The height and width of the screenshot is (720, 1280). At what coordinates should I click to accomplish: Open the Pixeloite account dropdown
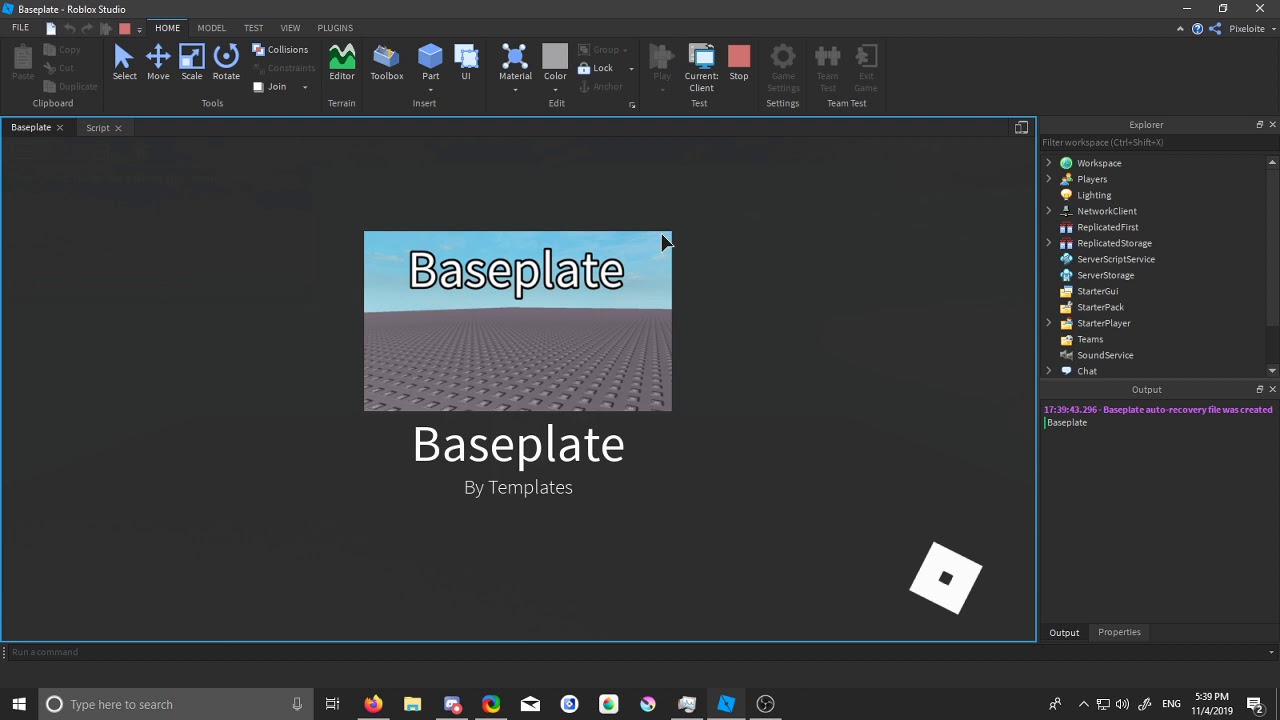point(1273,29)
